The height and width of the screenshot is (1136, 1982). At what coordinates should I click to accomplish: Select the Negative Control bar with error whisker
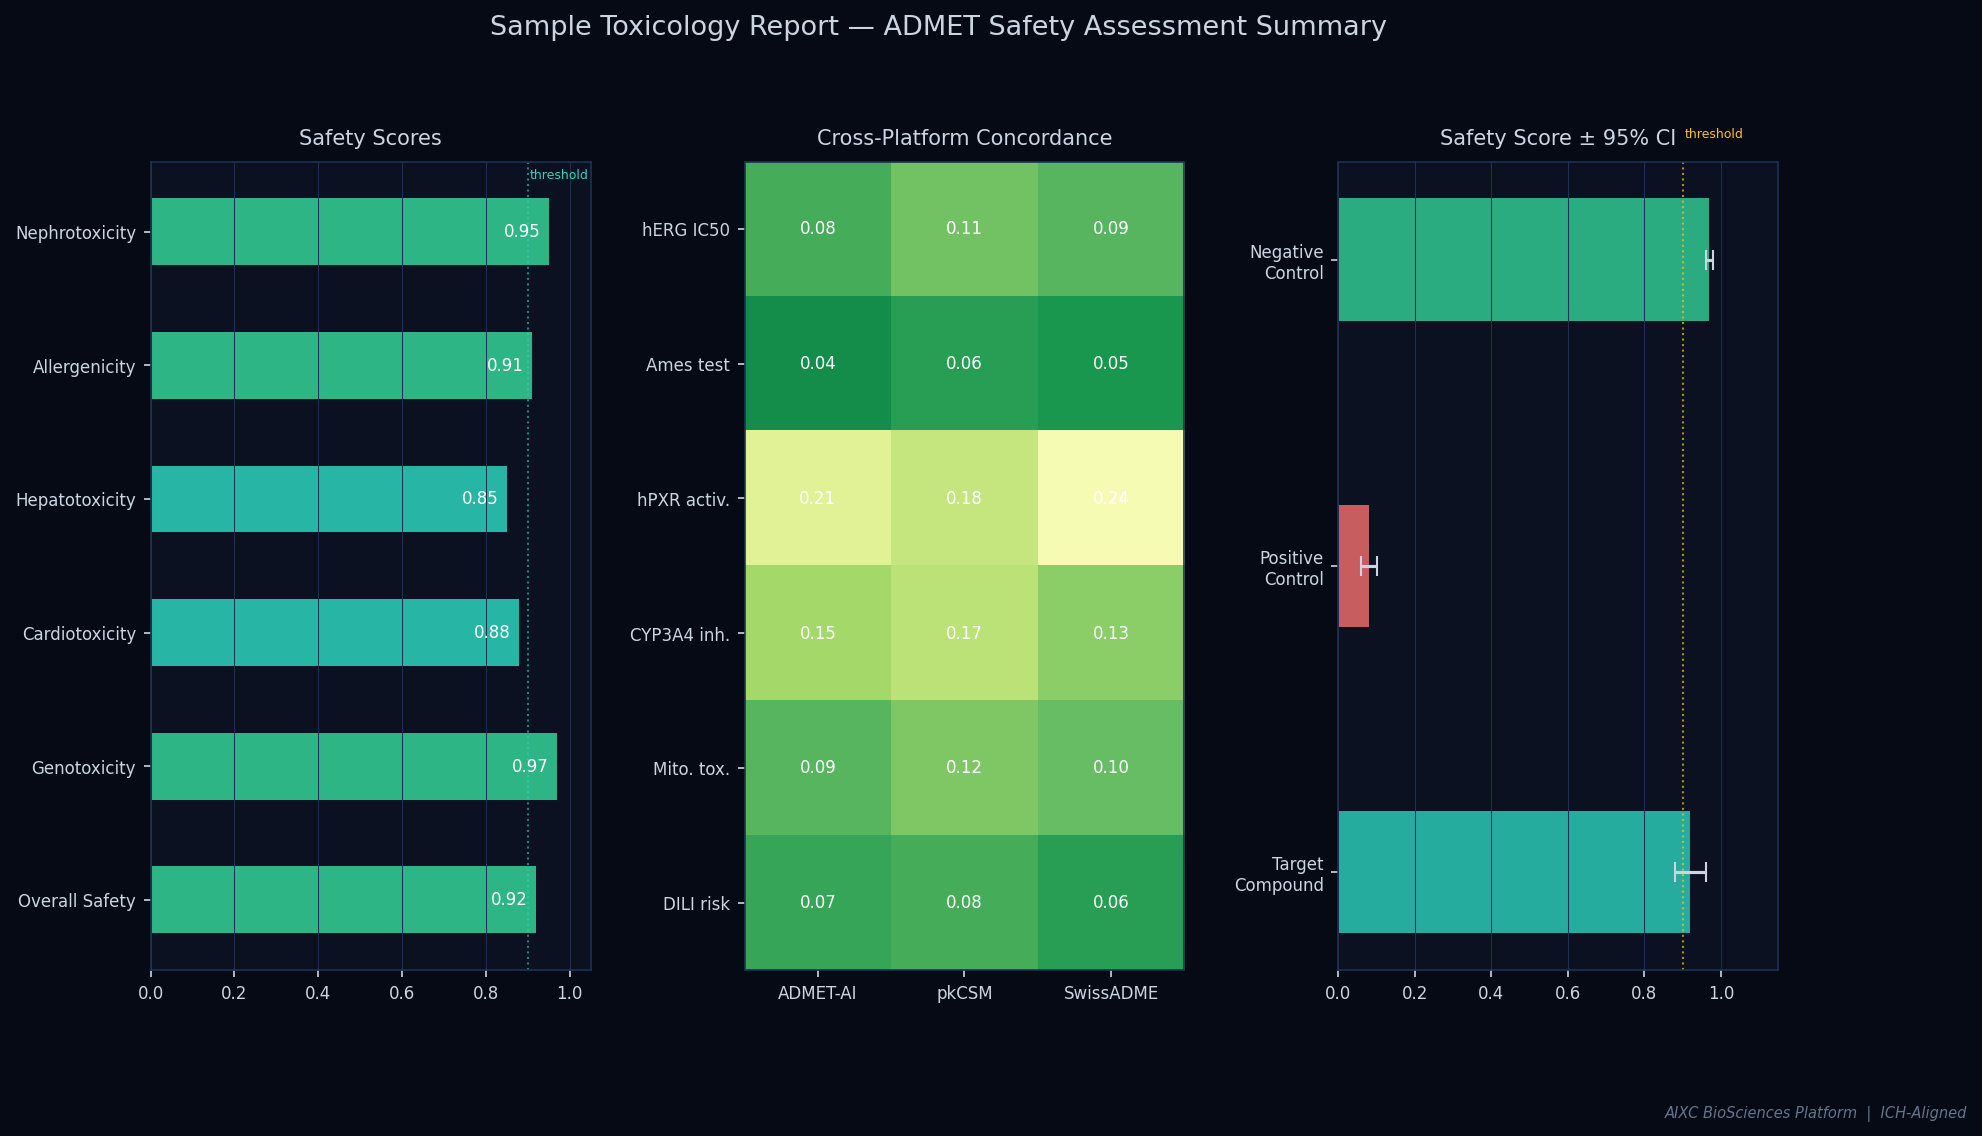(1520, 262)
